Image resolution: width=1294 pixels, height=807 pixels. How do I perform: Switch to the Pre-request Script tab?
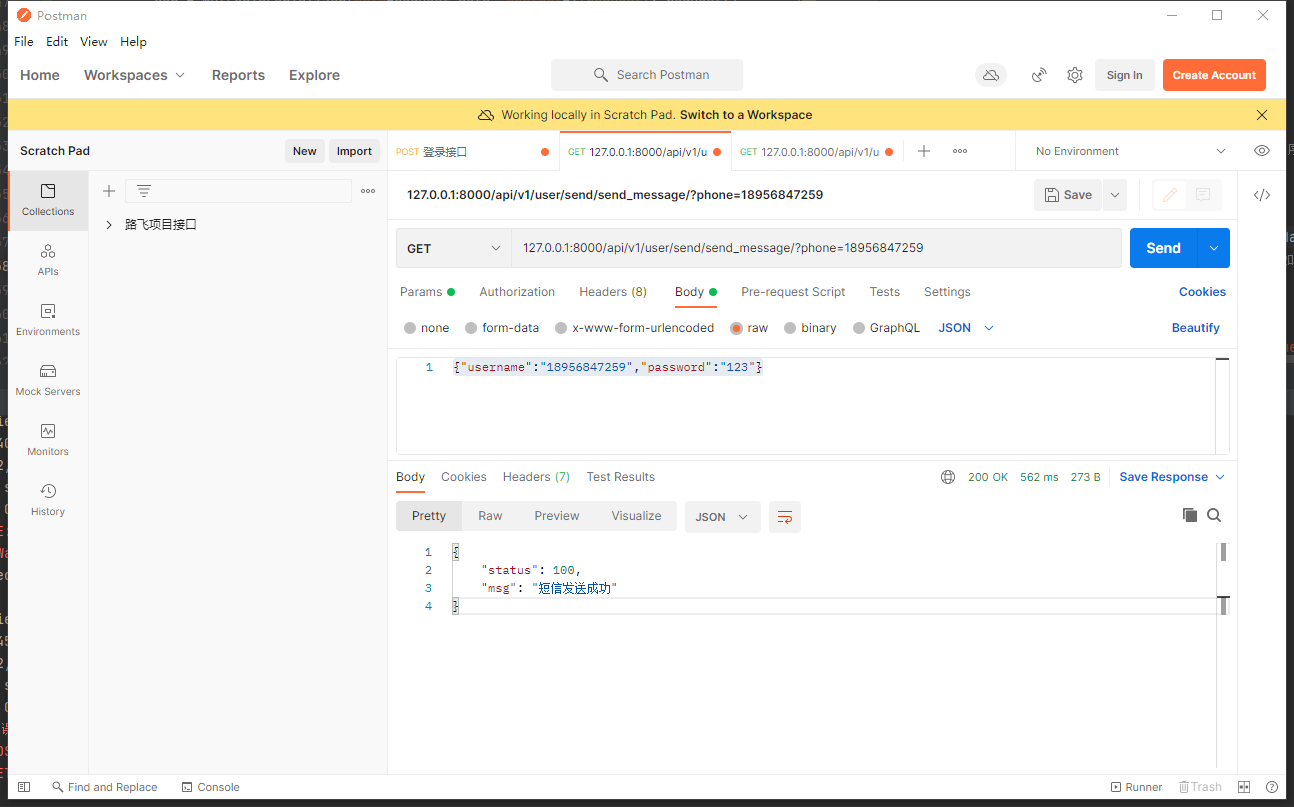coord(793,292)
